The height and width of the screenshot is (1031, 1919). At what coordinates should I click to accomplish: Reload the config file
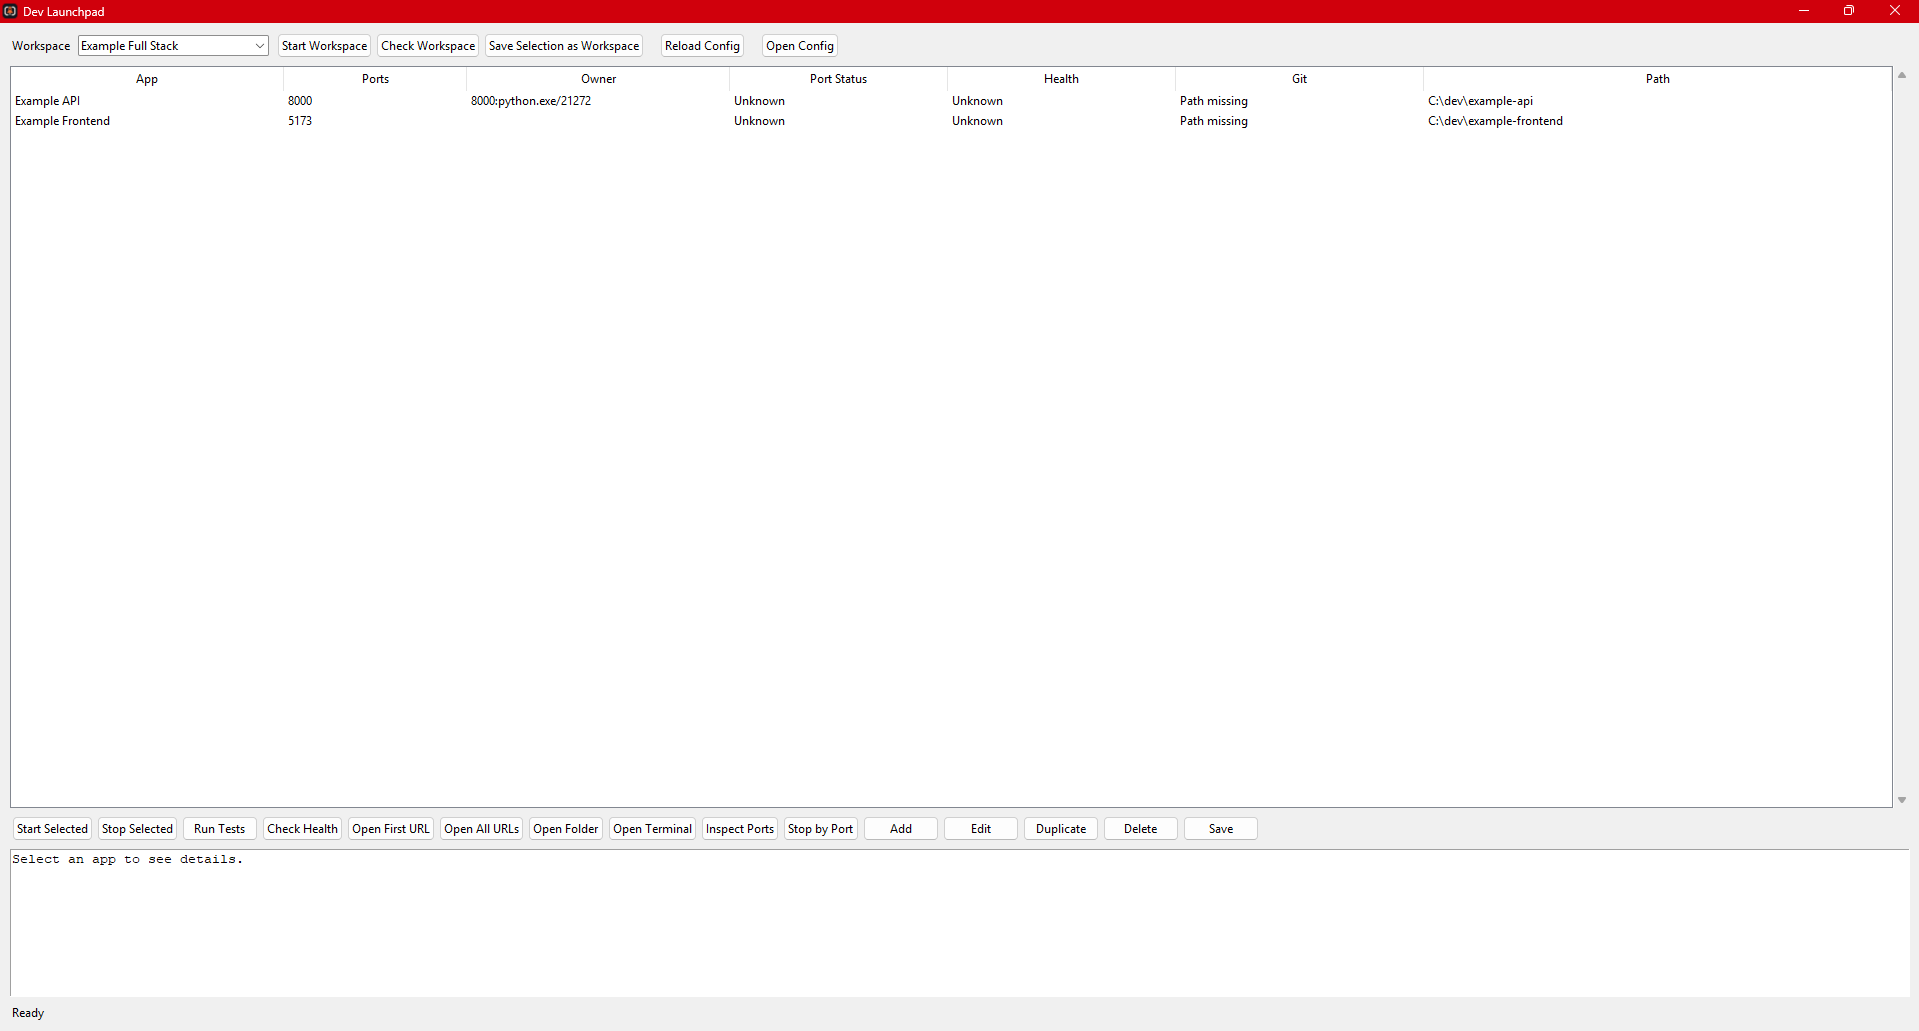[x=702, y=46]
